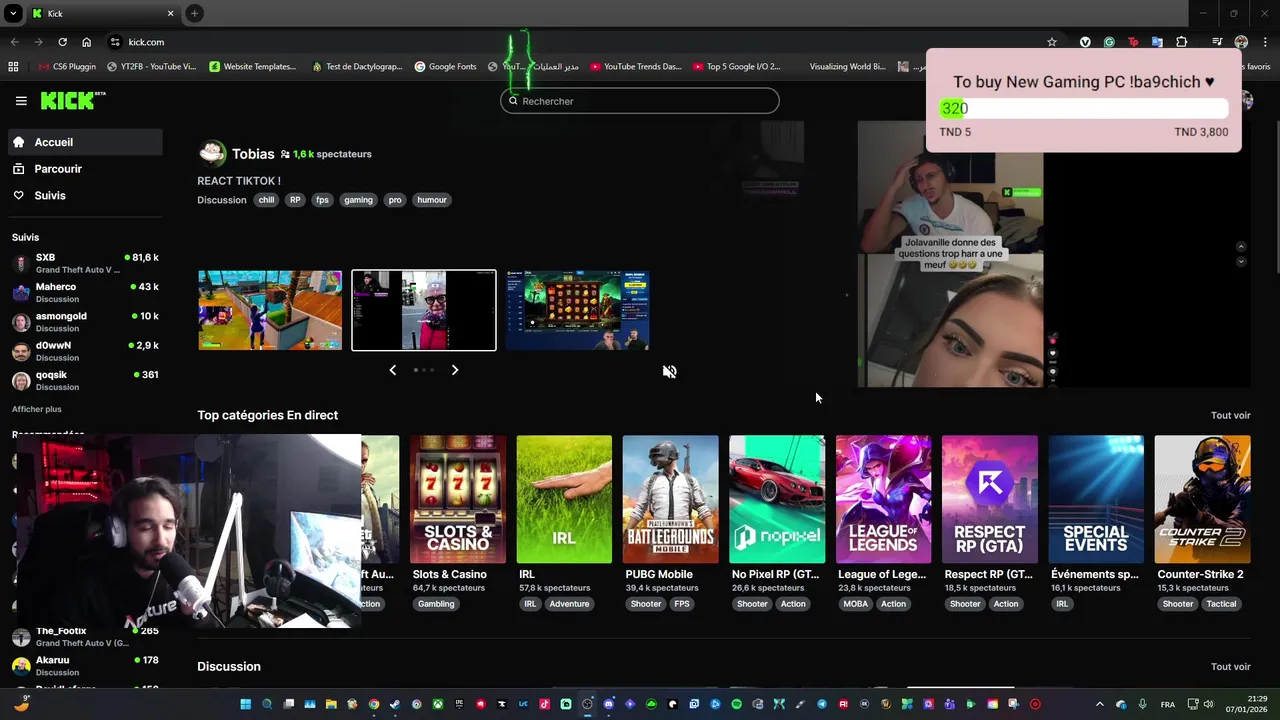Viewport: 1280px width, 720px height.
Task: Show hidden system tray icons
Action: pos(1099,704)
